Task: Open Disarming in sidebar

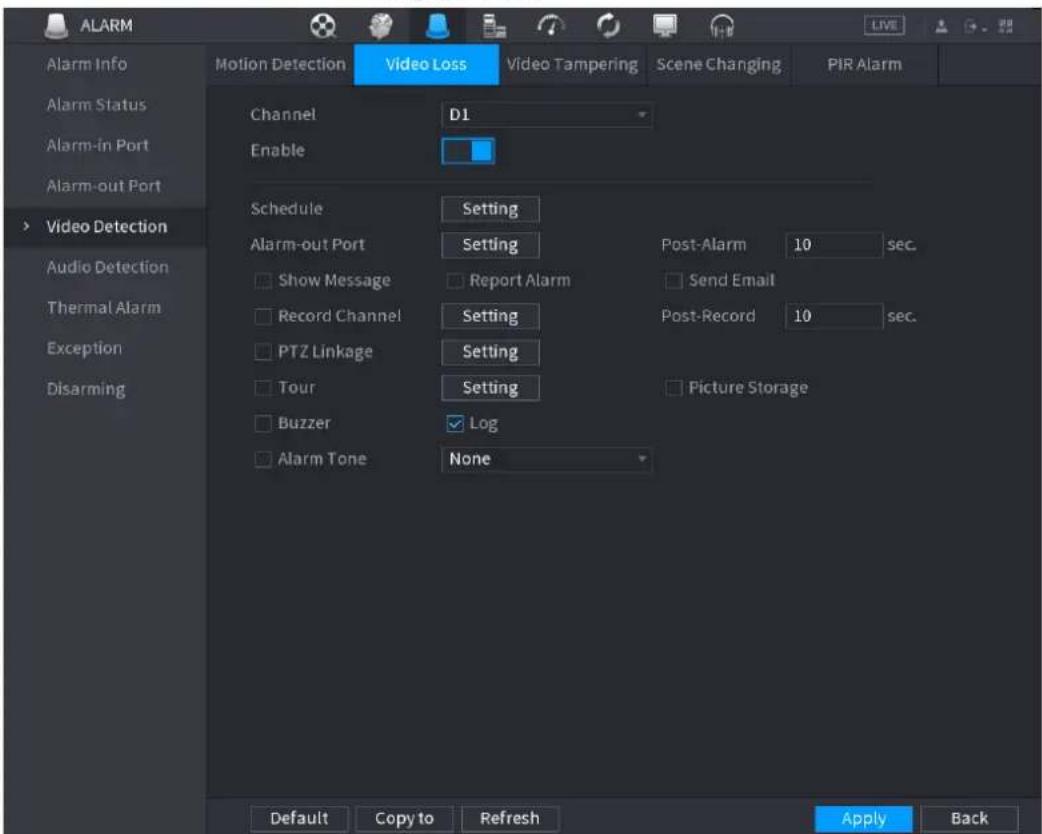Action: [x=86, y=389]
